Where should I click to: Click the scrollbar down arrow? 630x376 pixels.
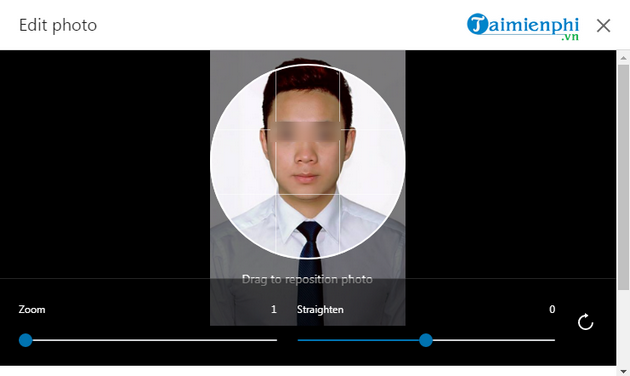pos(623,372)
